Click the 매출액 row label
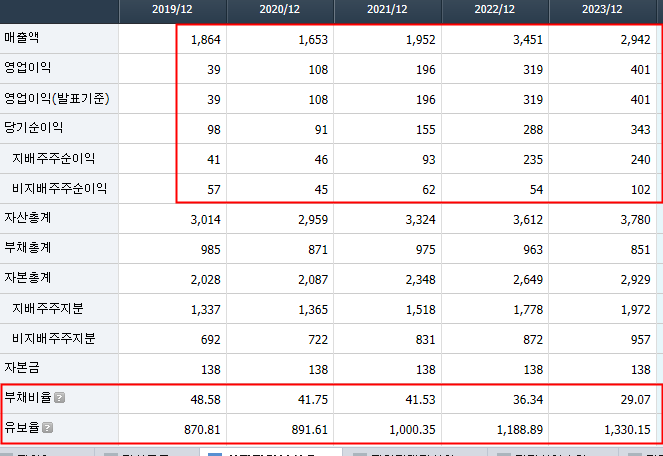 point(22,38)
